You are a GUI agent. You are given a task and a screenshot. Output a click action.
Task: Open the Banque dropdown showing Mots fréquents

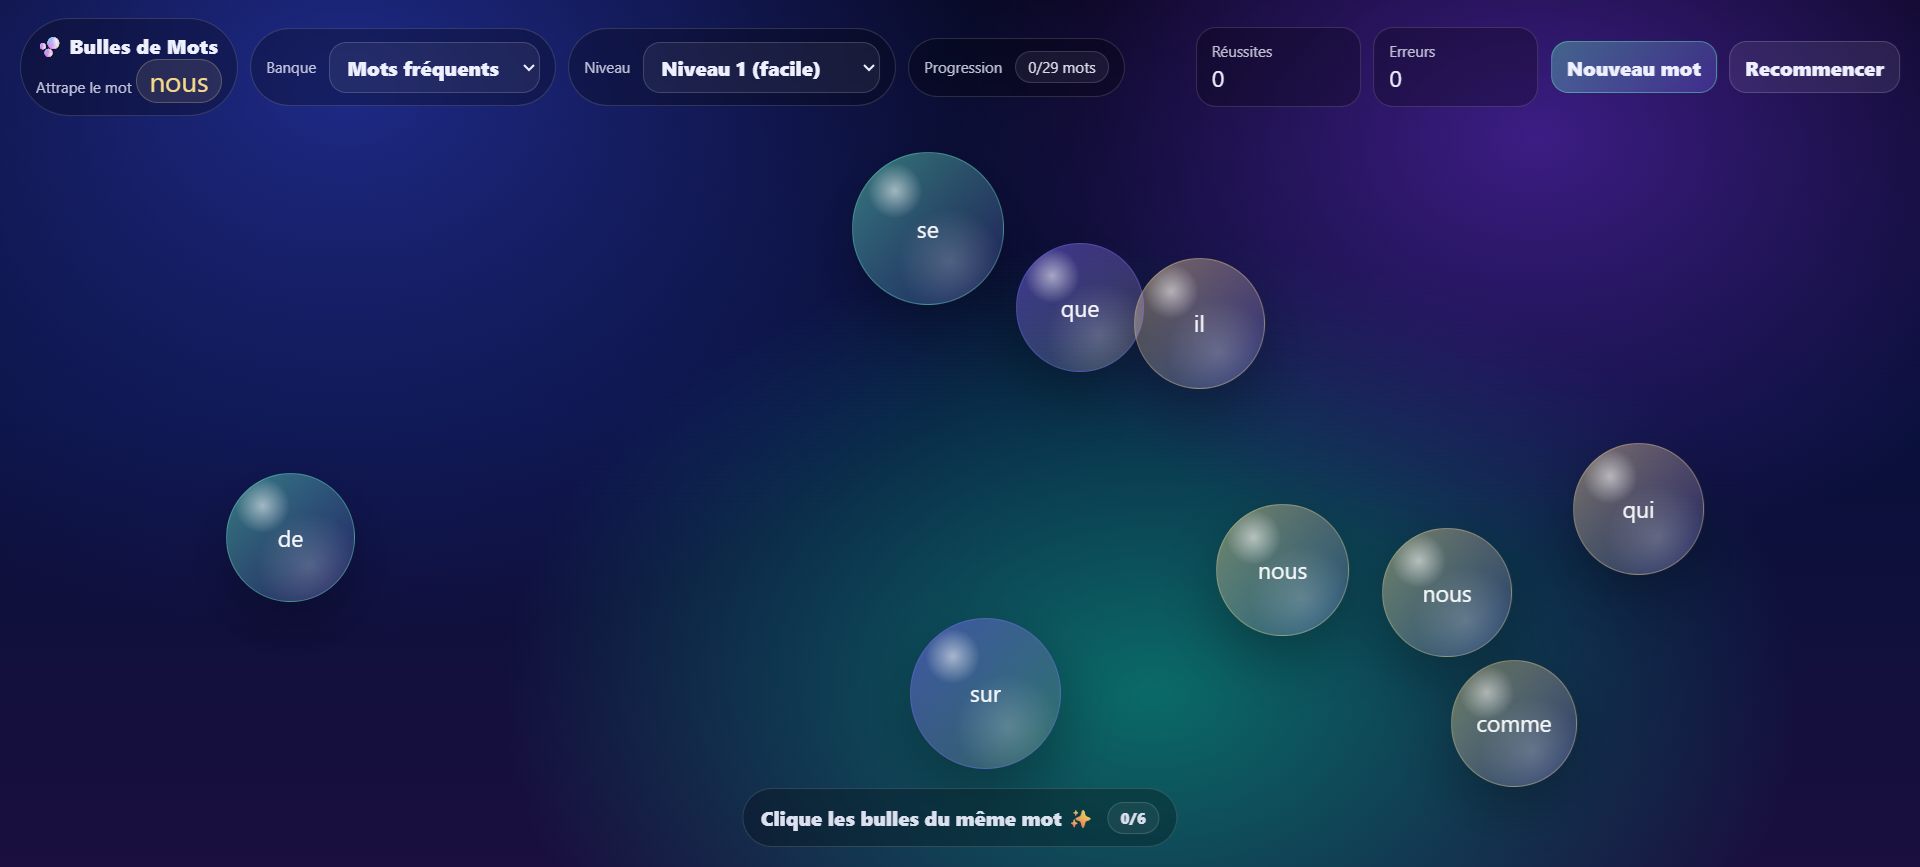434,68
